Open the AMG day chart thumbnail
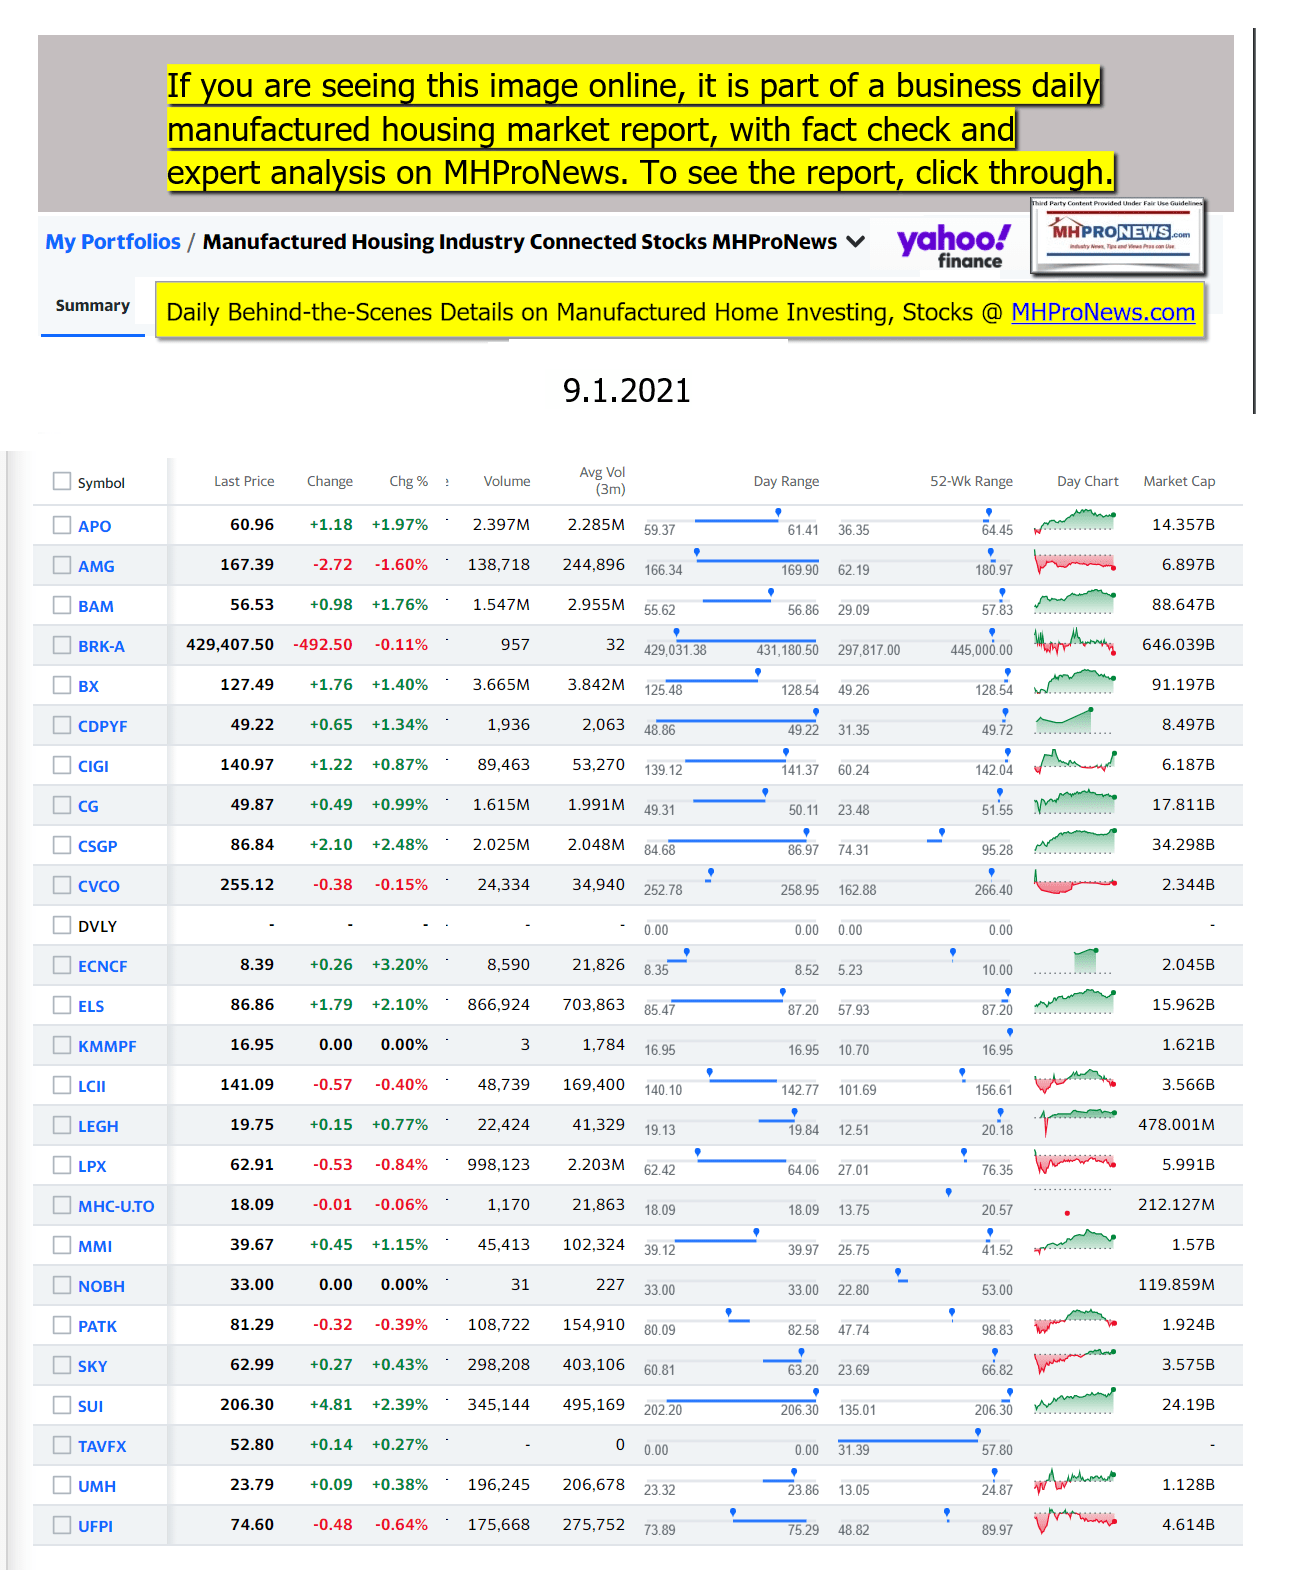 click(x=1075, y=561)
